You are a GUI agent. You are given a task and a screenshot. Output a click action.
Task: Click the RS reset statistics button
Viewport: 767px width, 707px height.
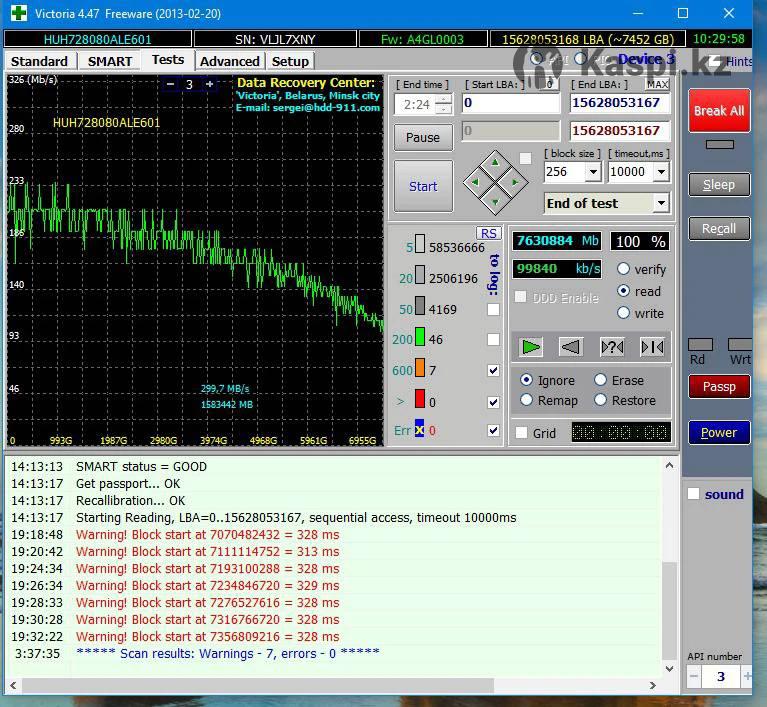[x=489, y=233]
